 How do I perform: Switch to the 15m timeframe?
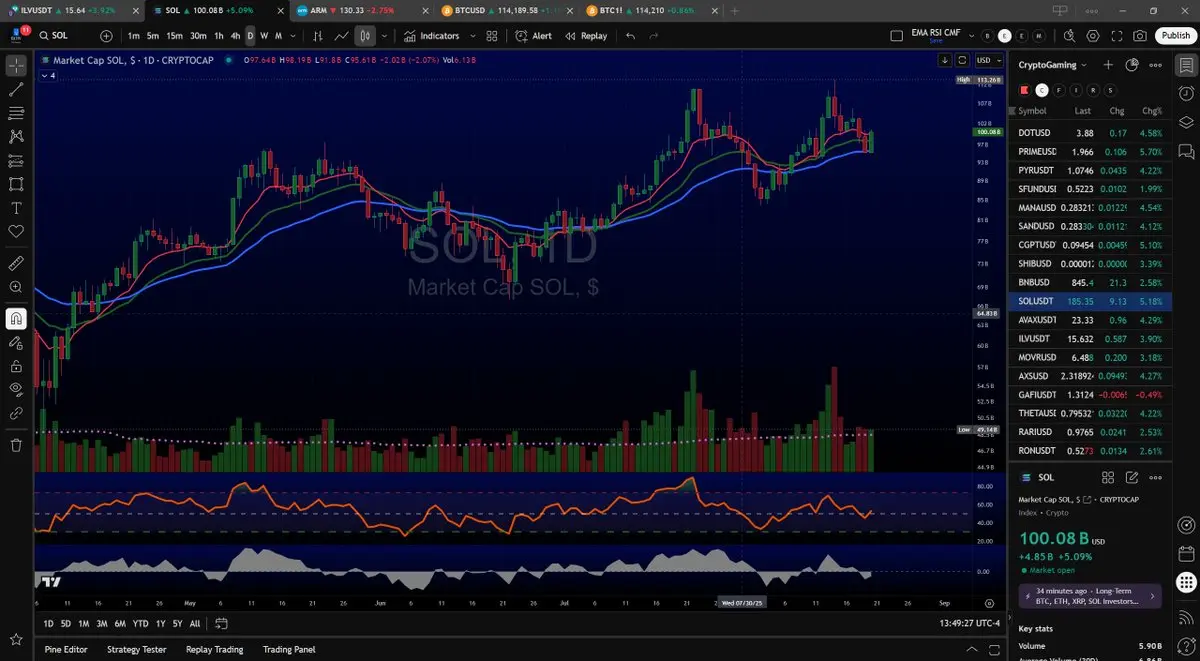pyautogui.click(x=174, y=36)
